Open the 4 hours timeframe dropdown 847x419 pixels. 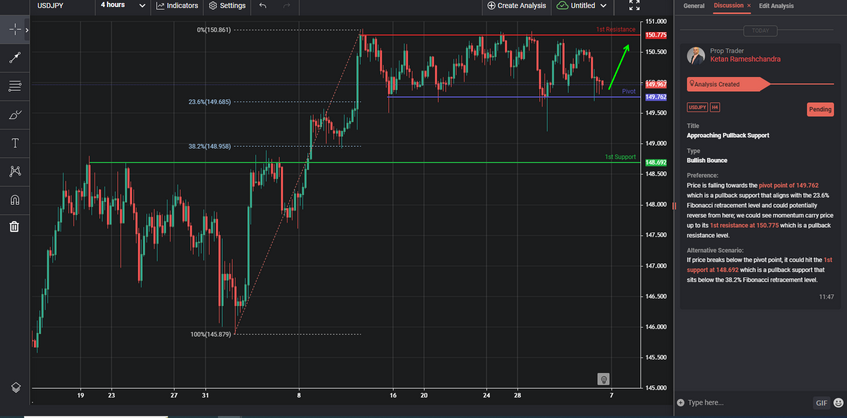[x=123, y=5]
